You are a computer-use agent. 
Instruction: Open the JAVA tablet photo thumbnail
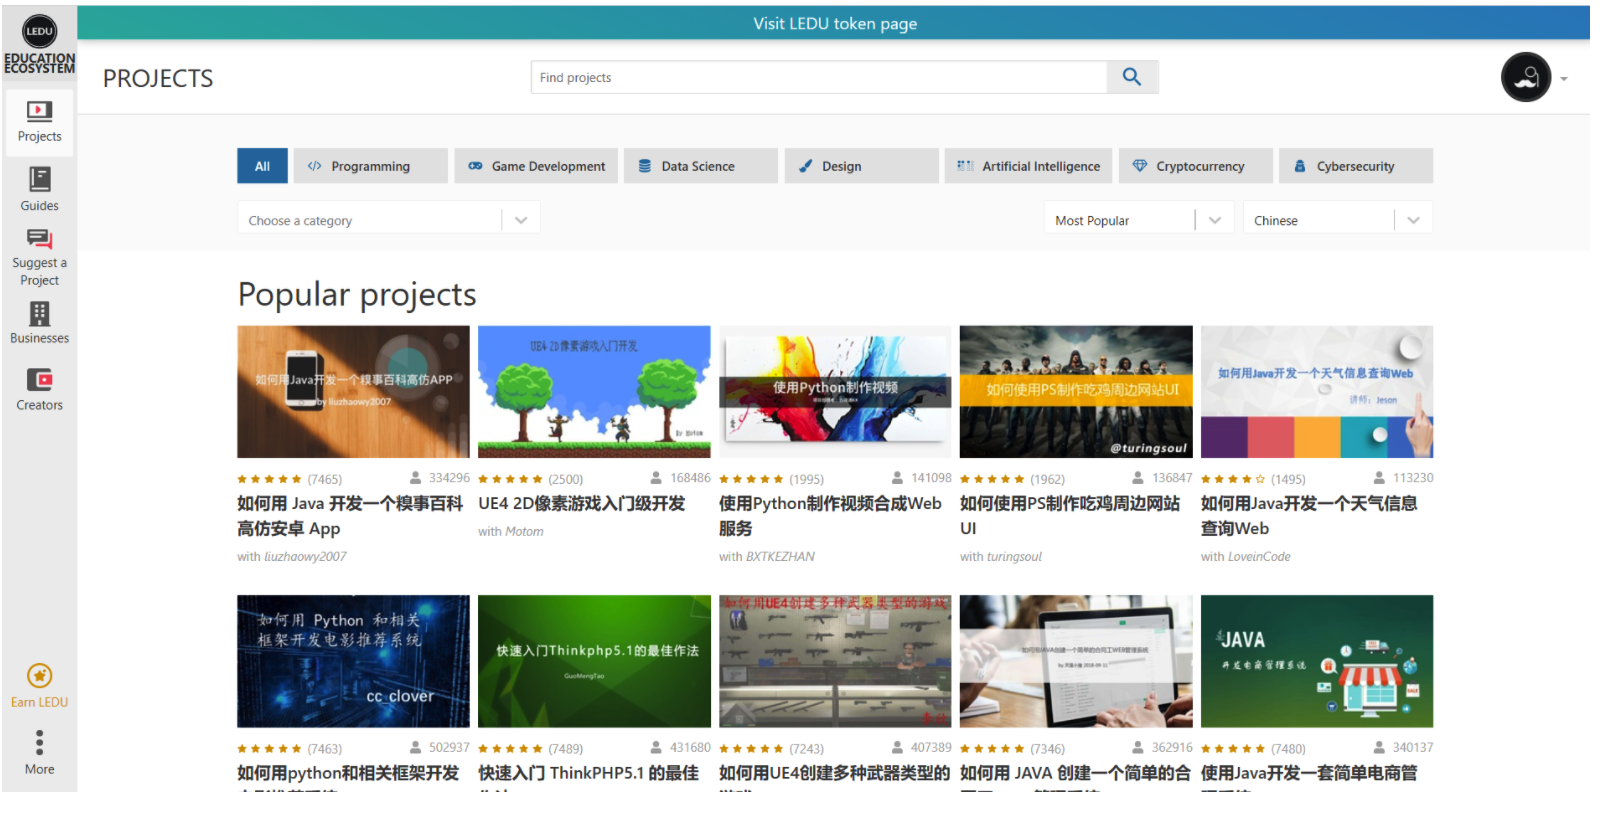click(x=1076, y=661)
